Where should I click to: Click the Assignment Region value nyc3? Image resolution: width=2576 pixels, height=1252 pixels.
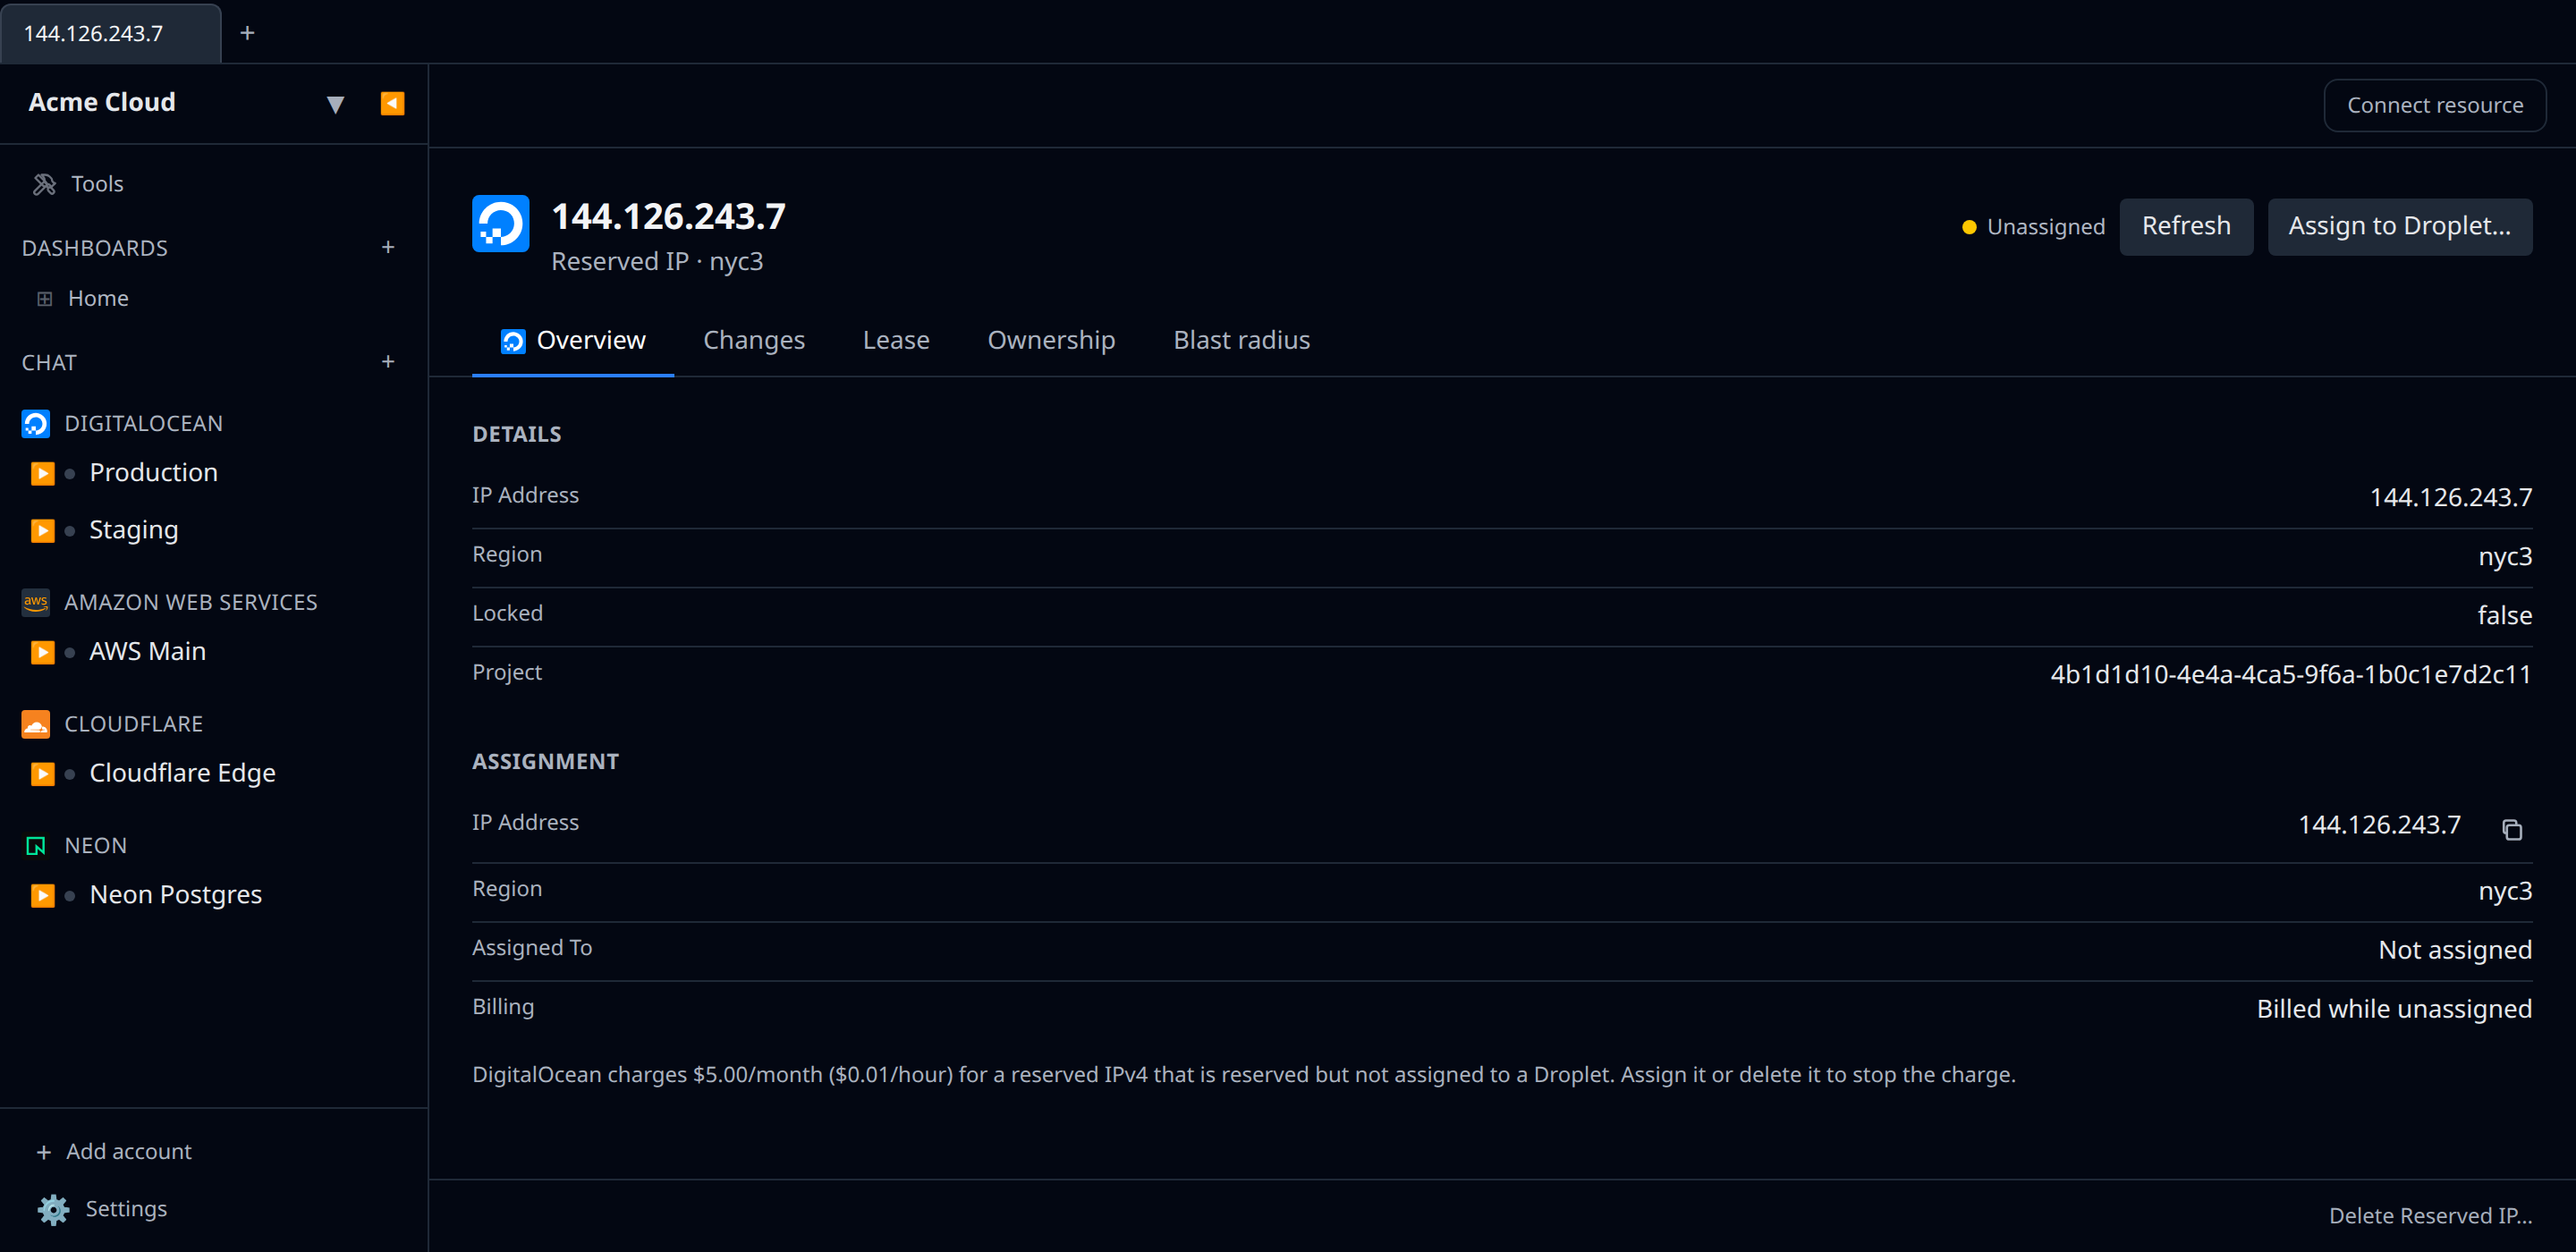2504,891
